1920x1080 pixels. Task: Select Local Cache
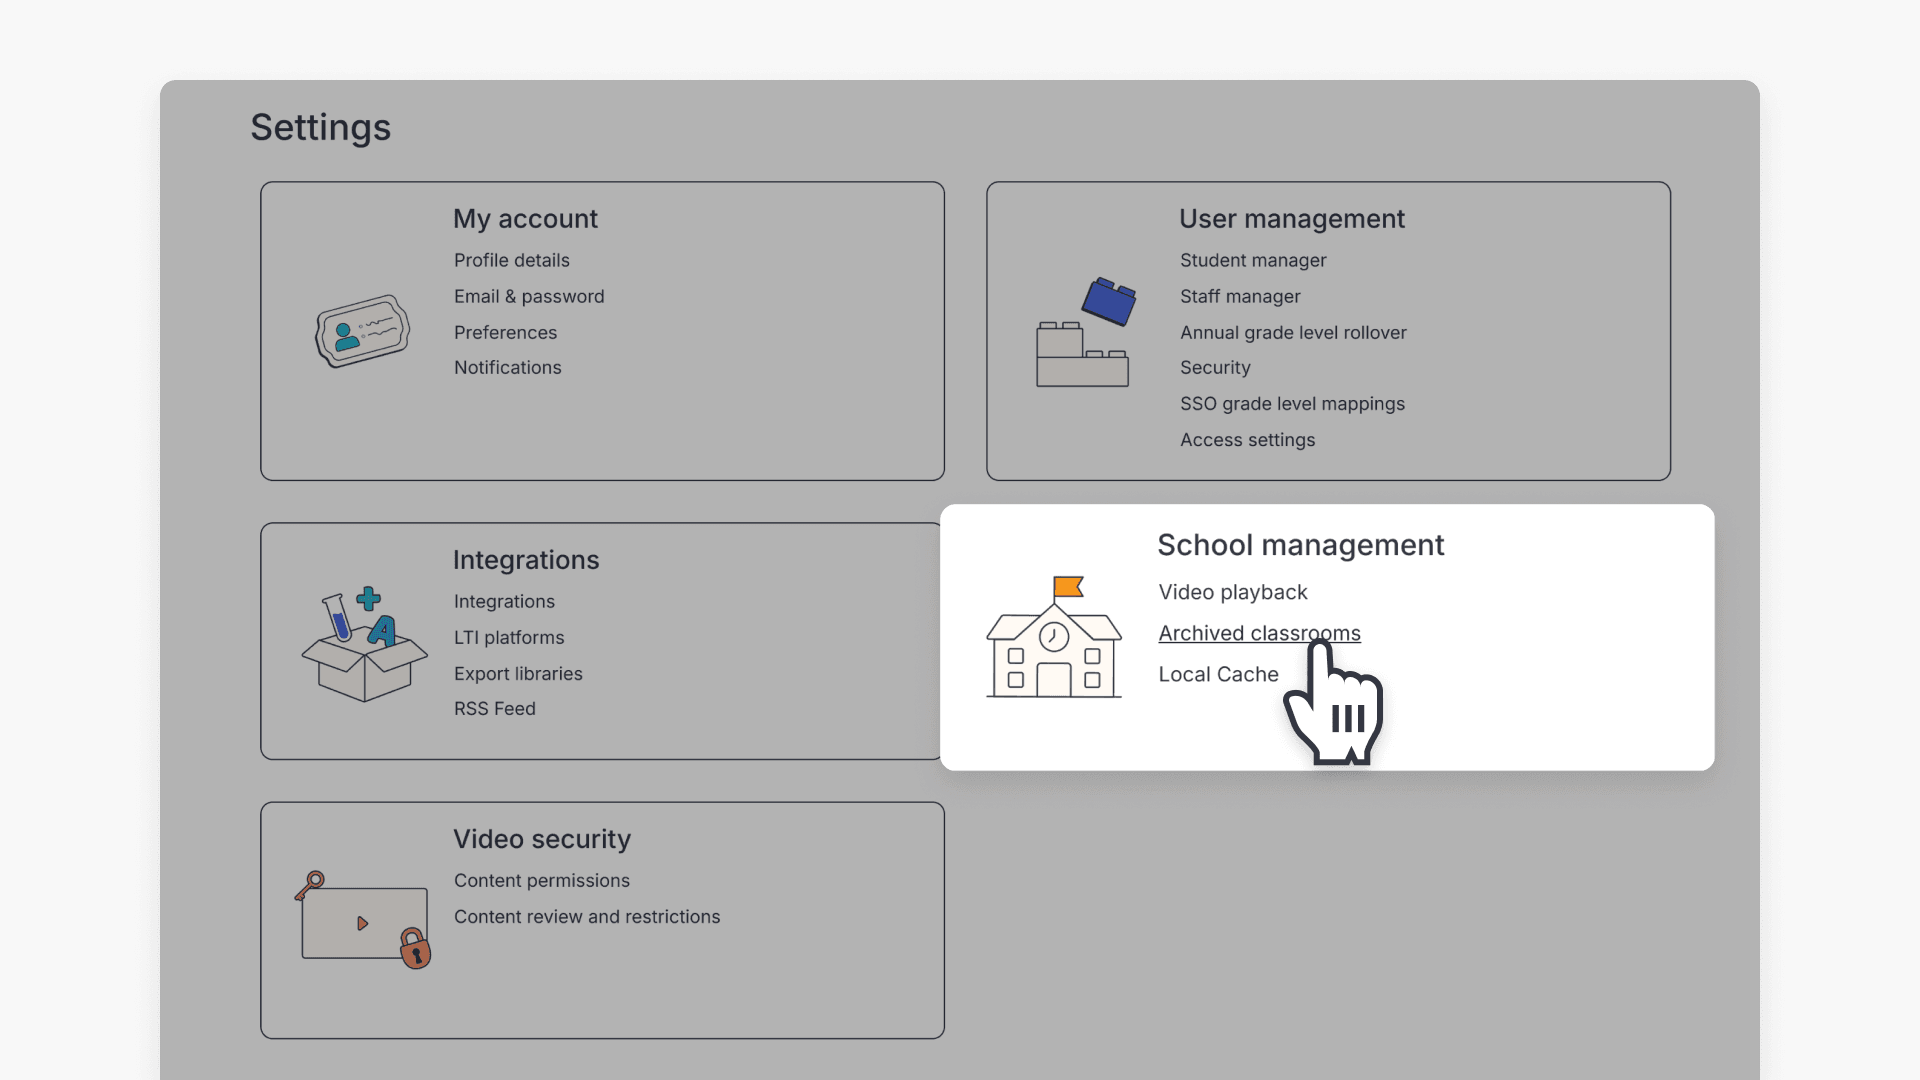(1218, 674)
